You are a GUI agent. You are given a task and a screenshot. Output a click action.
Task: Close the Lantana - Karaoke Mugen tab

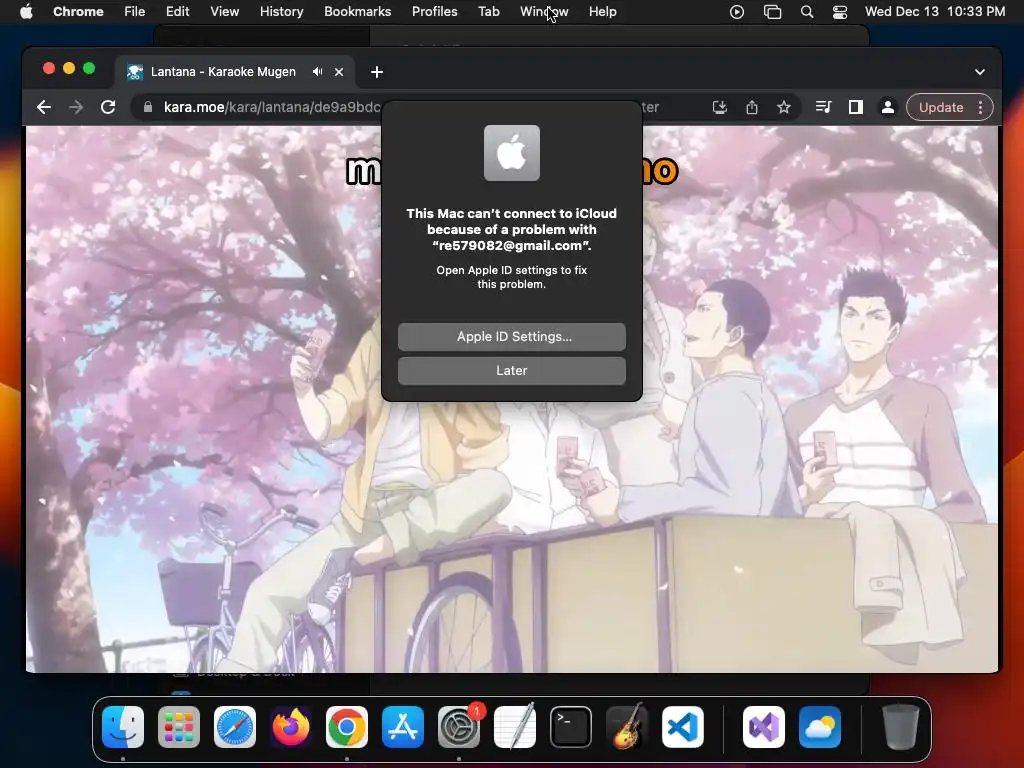point(339,72)
